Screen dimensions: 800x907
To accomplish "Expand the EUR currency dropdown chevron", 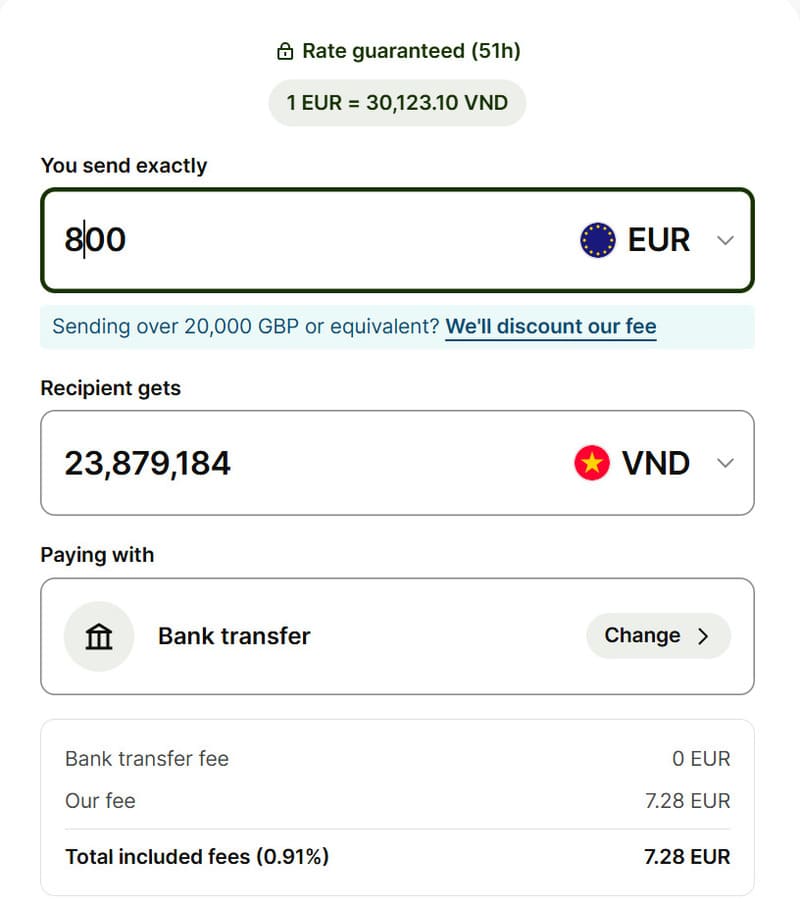I will [726, 240].
